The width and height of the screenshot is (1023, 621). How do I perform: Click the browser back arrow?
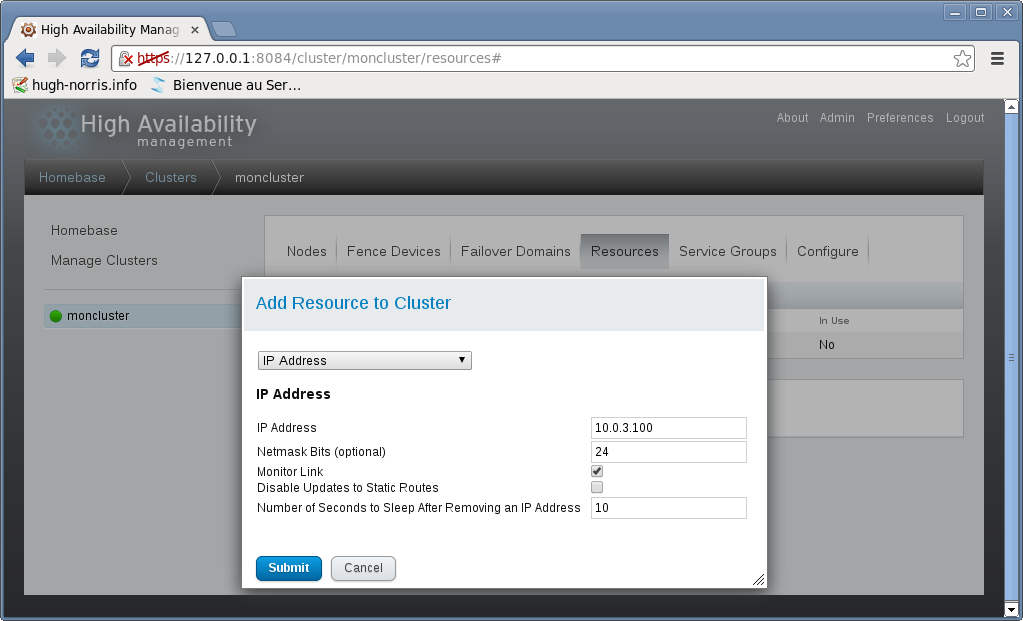click(25, 58)
